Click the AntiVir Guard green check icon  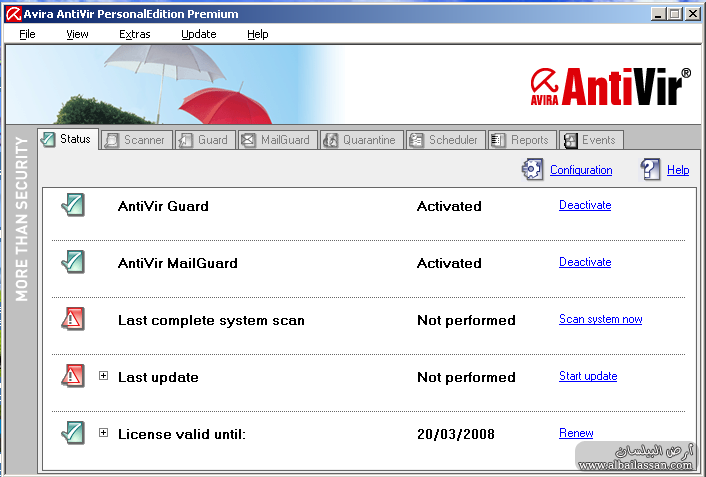click(73, 205)
